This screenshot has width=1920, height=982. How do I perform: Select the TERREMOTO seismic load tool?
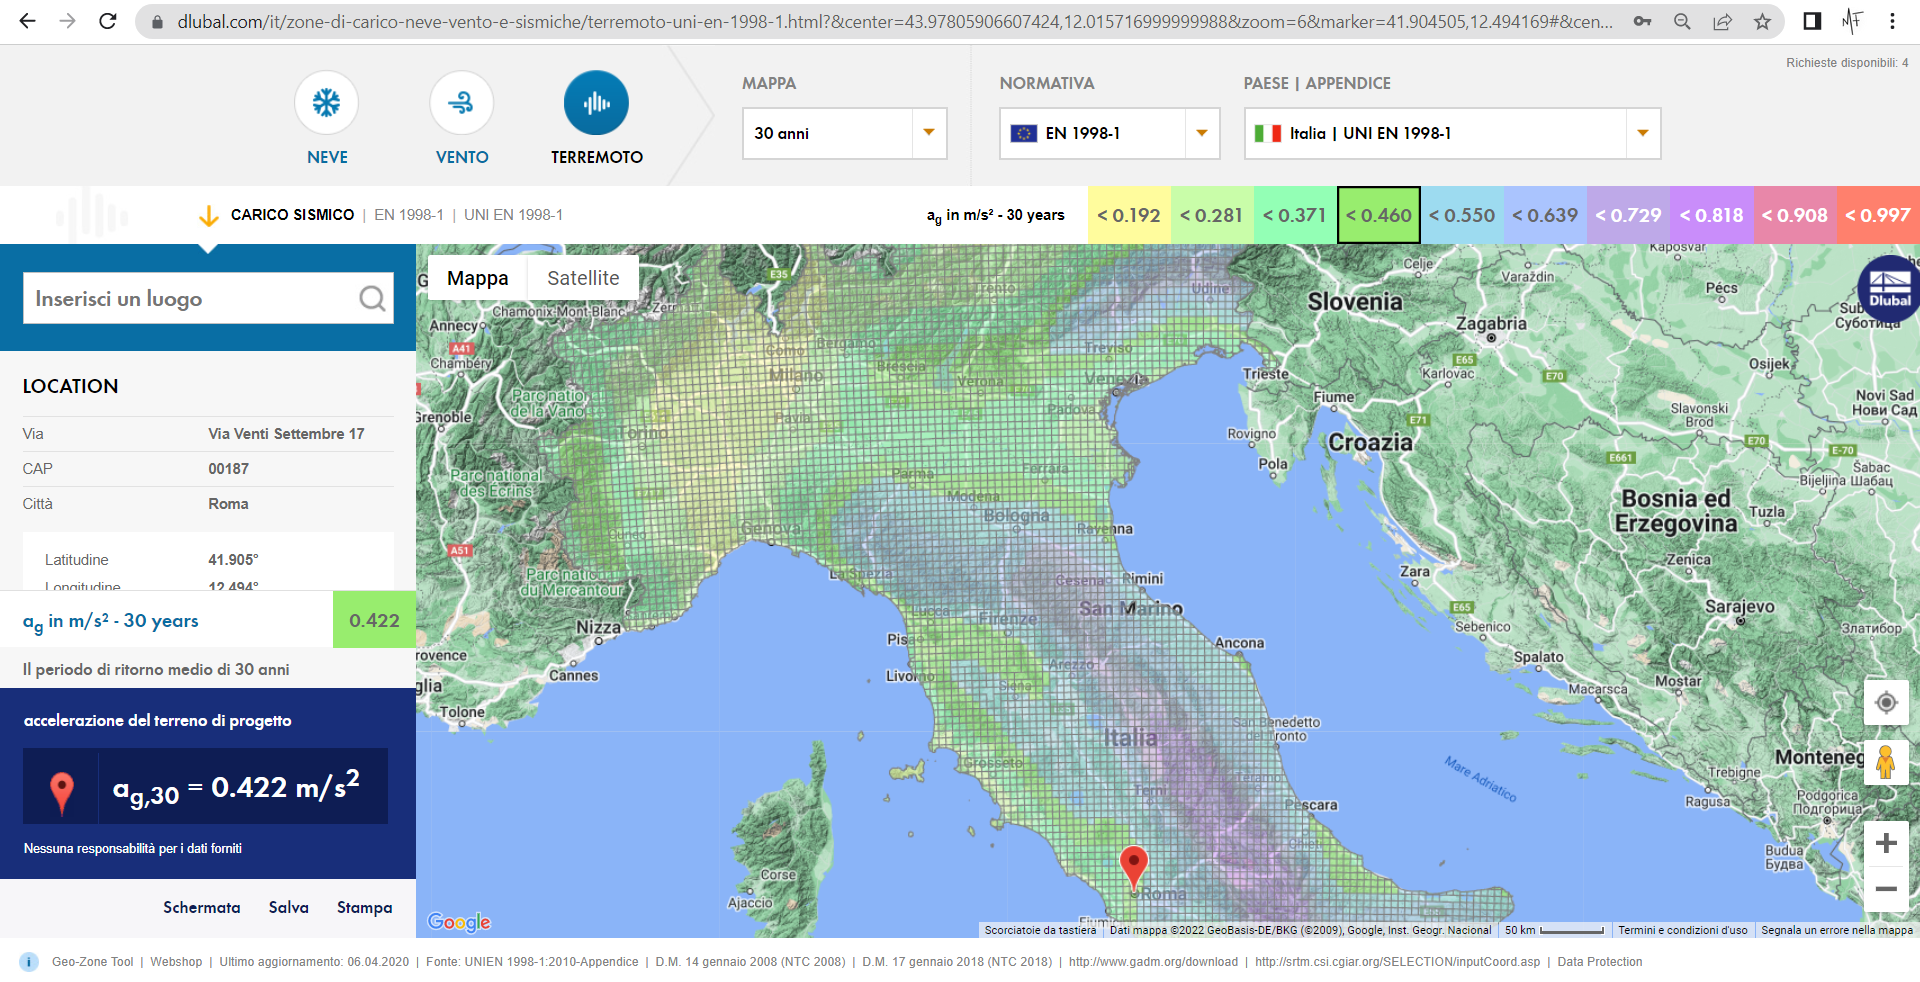click(x=596, y=103)
